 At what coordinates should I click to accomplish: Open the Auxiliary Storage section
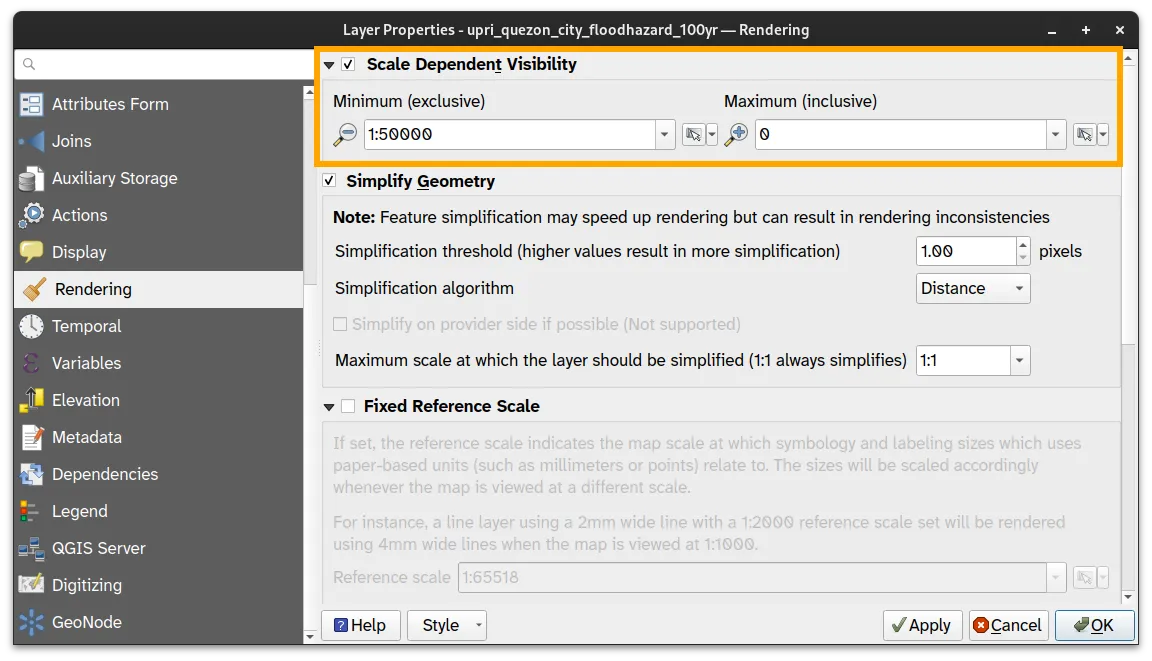click(114, 178)
